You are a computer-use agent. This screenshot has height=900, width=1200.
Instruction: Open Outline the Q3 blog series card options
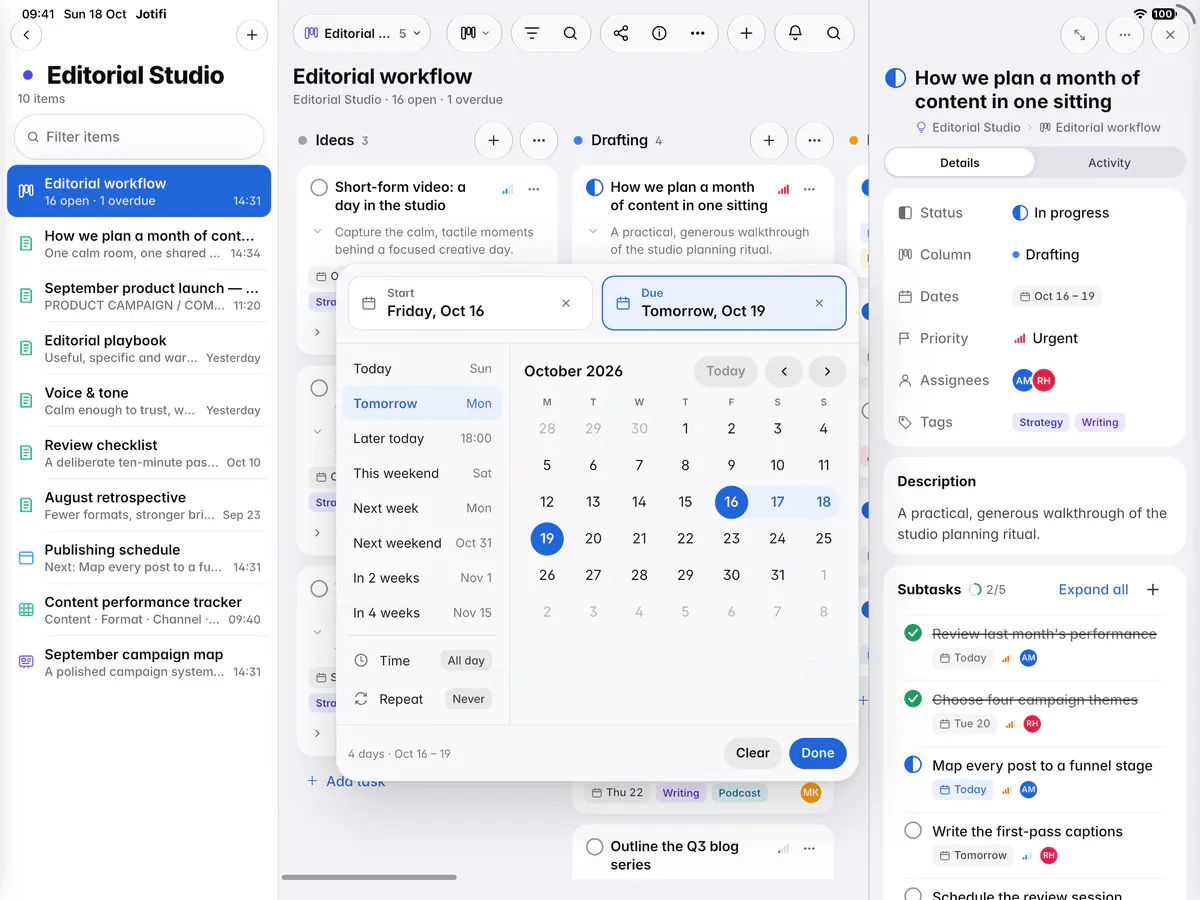pos(810,848)
